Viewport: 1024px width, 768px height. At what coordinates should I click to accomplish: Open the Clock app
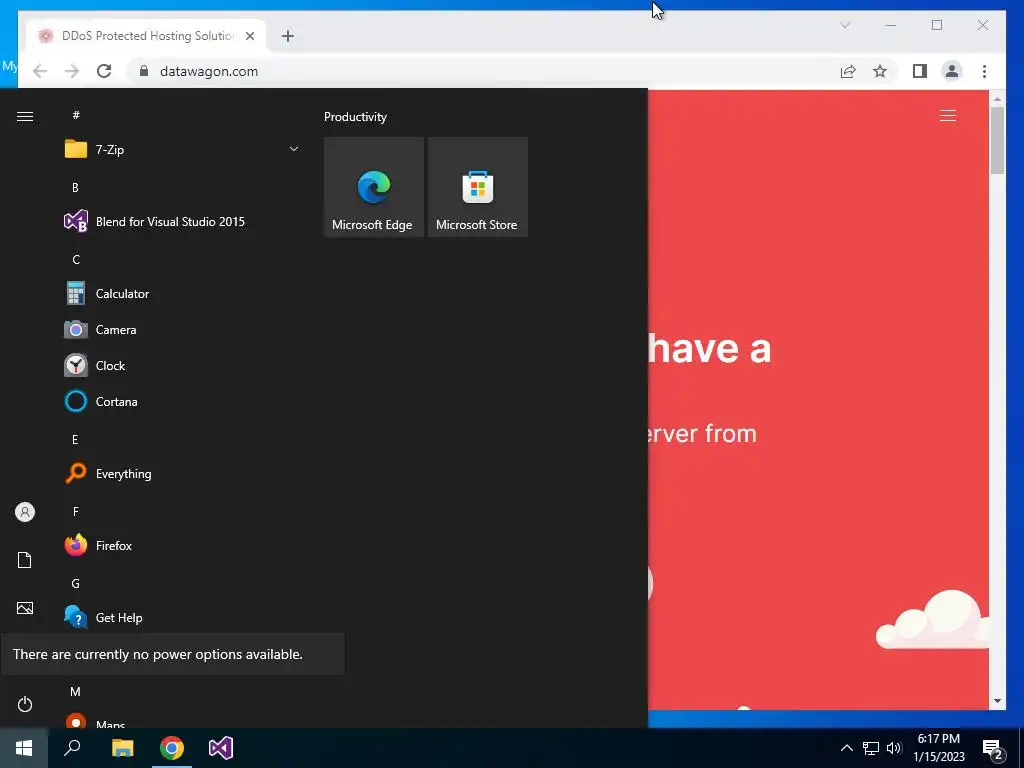coord(182,366)
